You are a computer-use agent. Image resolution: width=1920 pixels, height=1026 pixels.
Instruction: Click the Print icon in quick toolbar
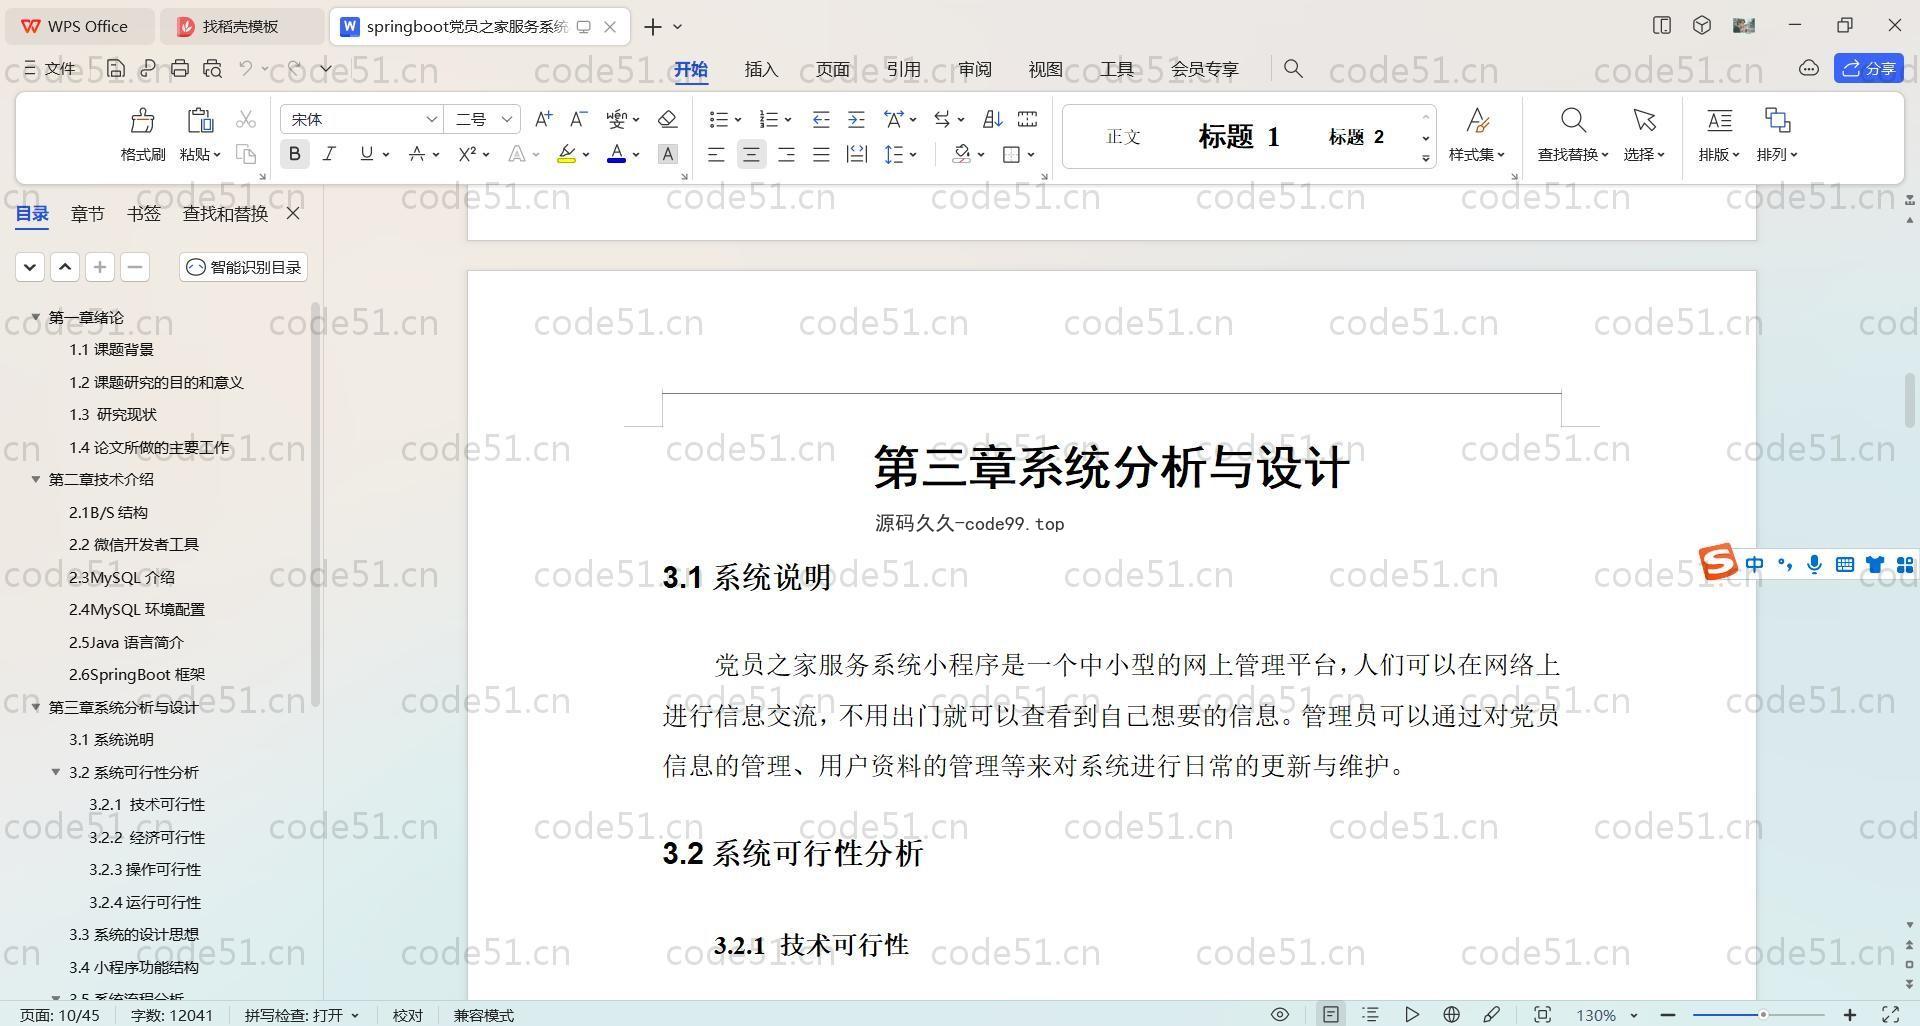click(180, 68)
